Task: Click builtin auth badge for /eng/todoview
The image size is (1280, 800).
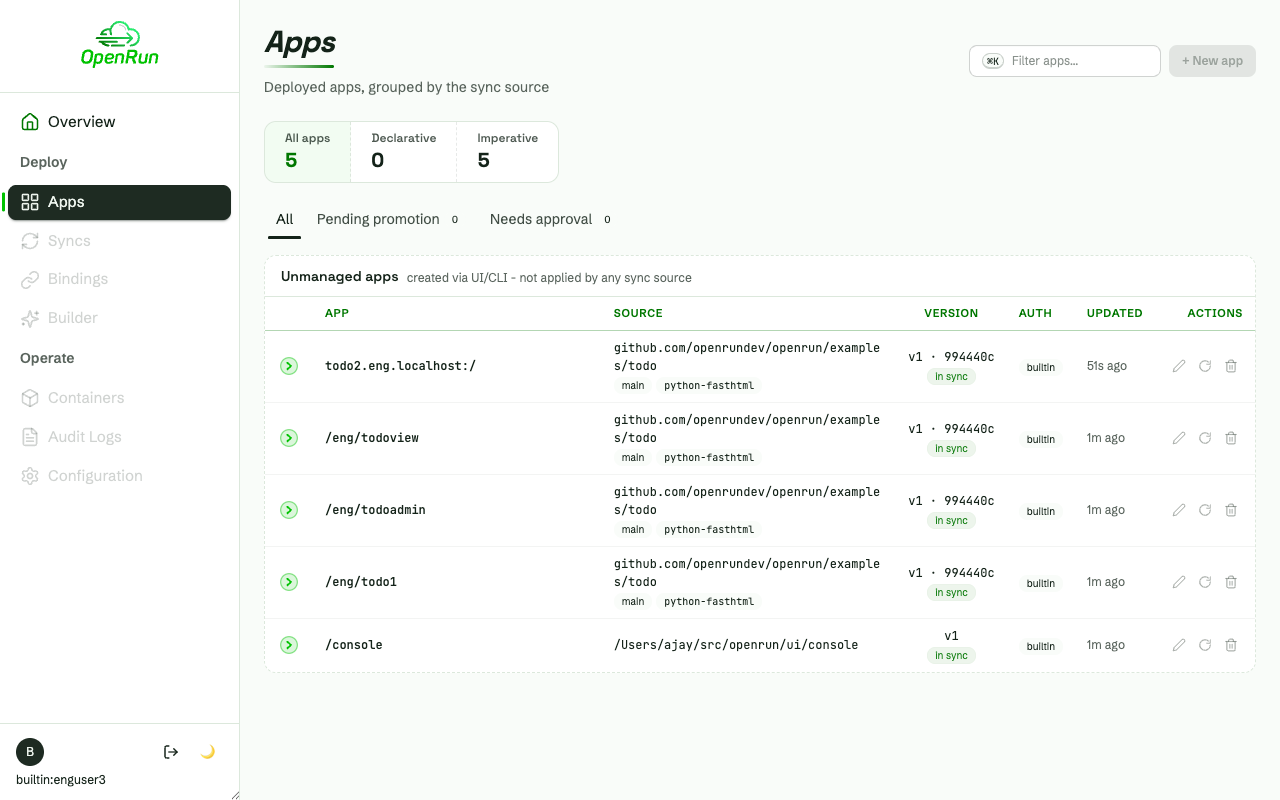Action: coord(1040,439)
